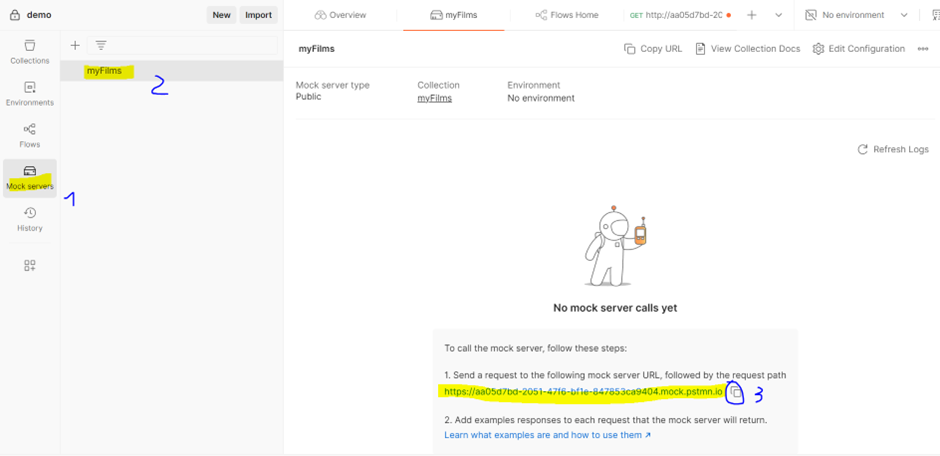The height and width of the screenshot is (456, 940).
Task: Select Mock servers in the sidebar
Action: pyautogui.click(x=29, y=177)
